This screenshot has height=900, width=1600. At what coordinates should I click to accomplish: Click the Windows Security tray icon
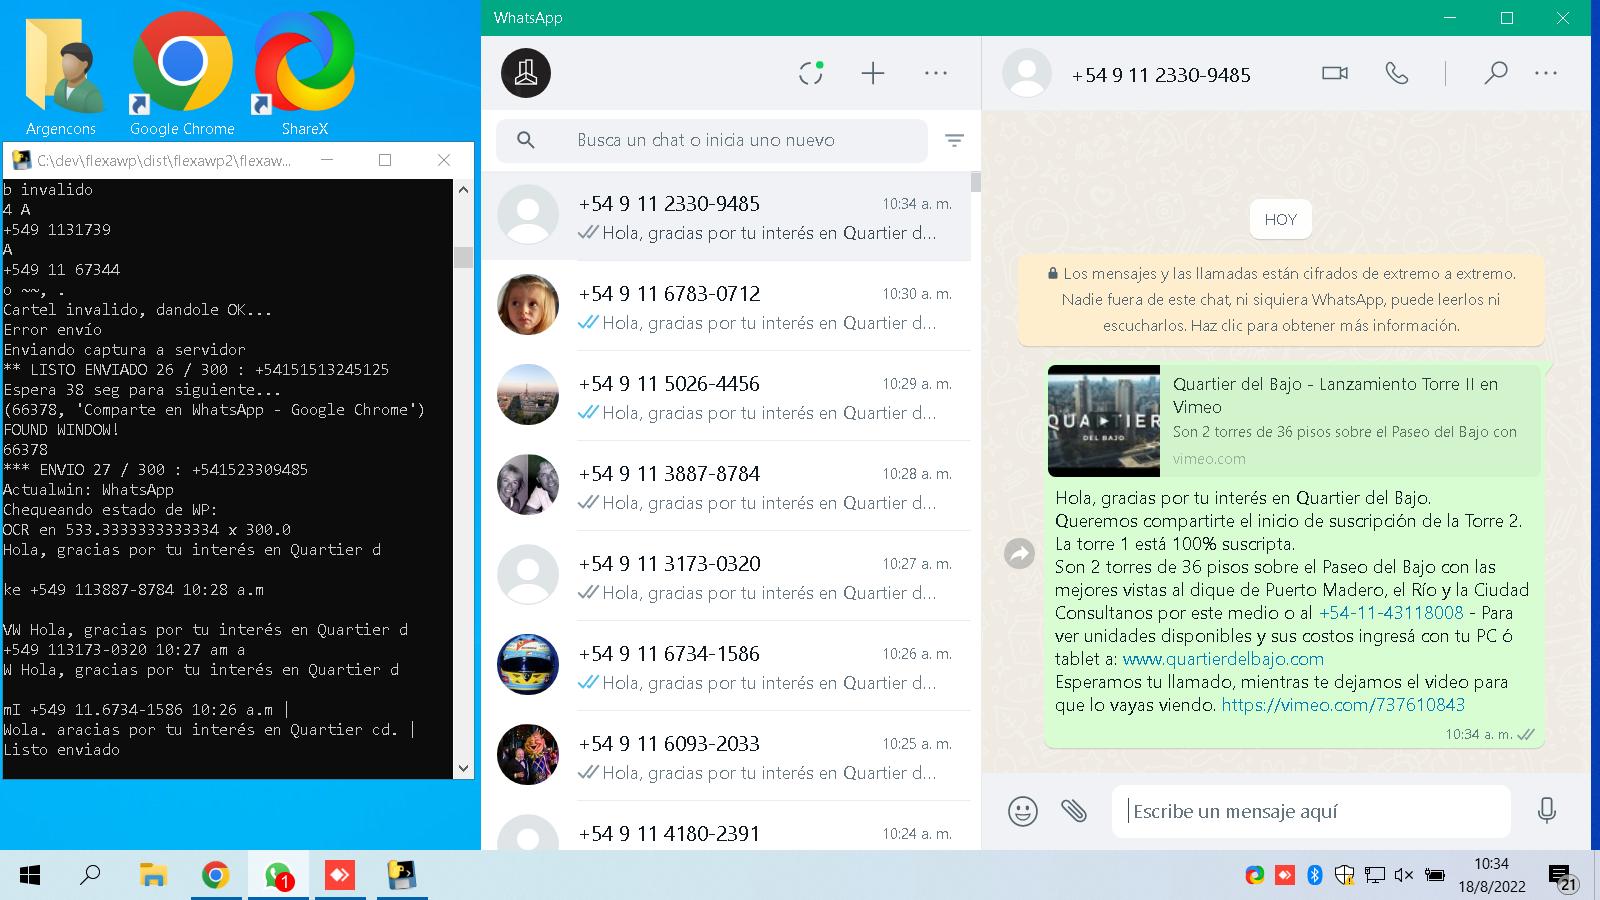pos(1345,875)
